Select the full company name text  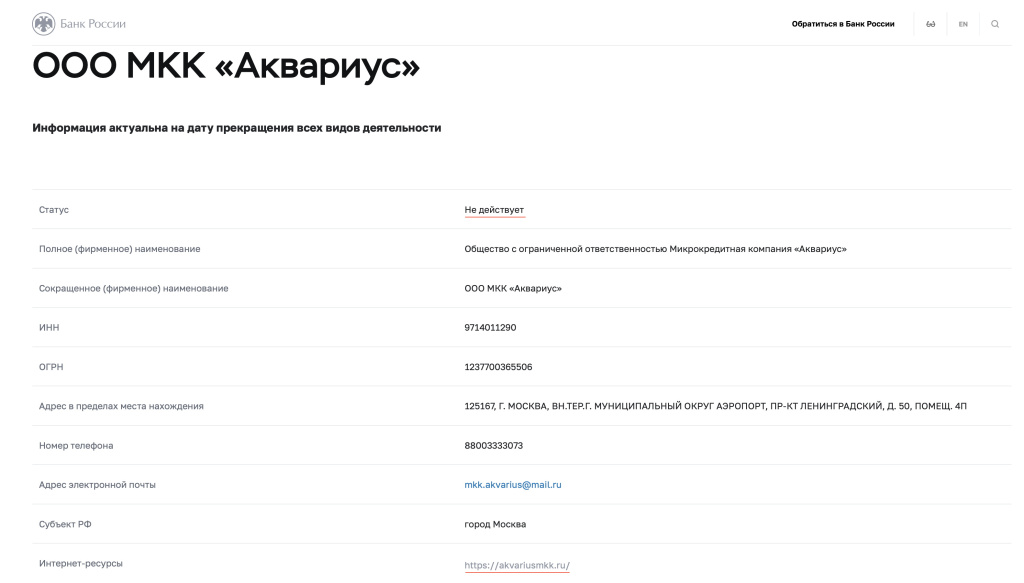(656, 248)
